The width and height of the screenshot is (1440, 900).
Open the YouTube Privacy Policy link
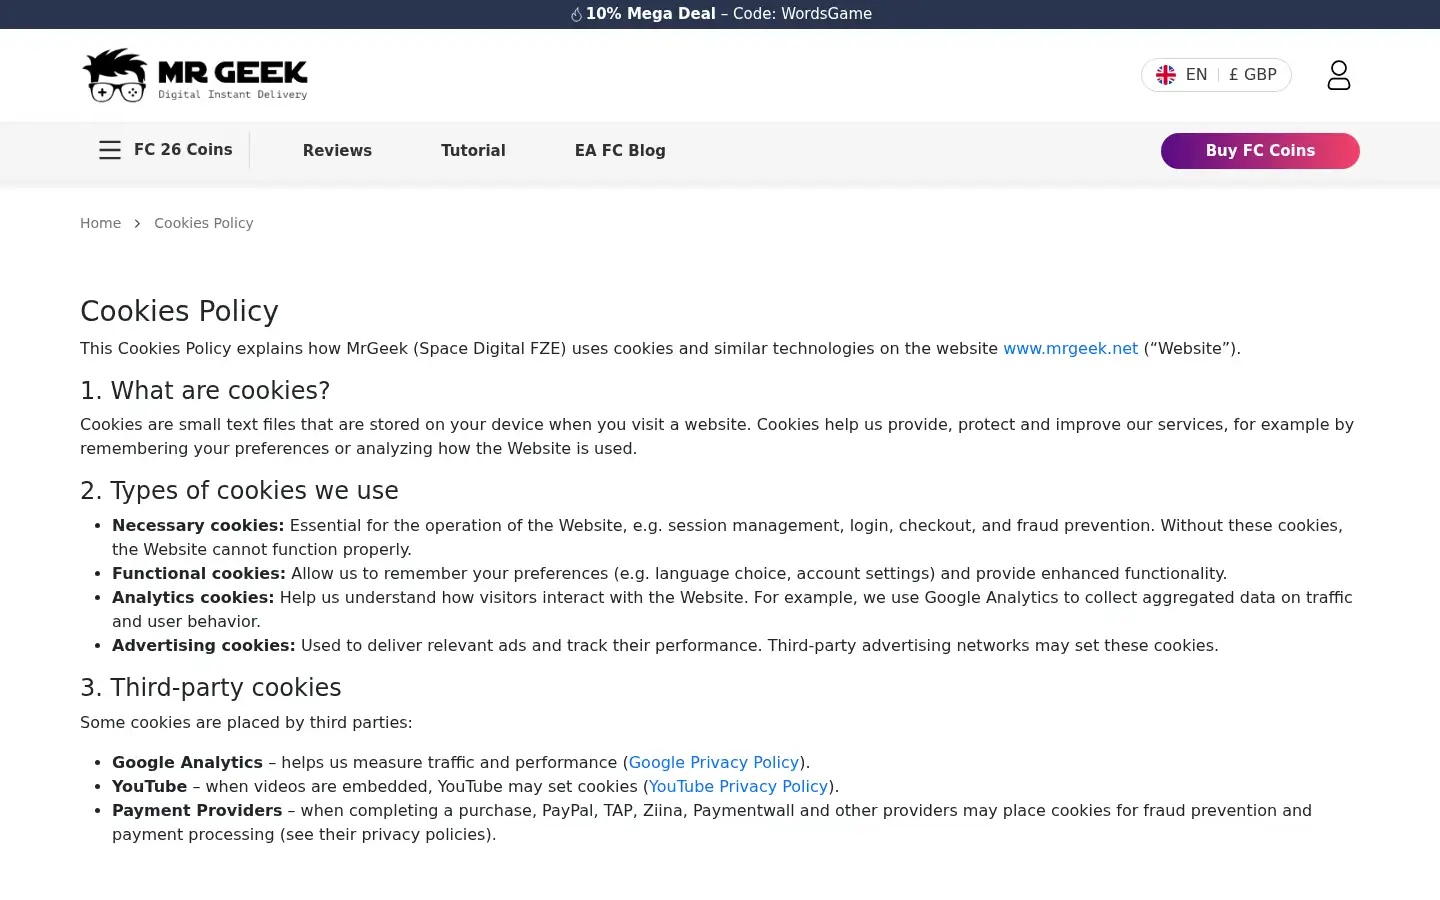pos(739,786)
